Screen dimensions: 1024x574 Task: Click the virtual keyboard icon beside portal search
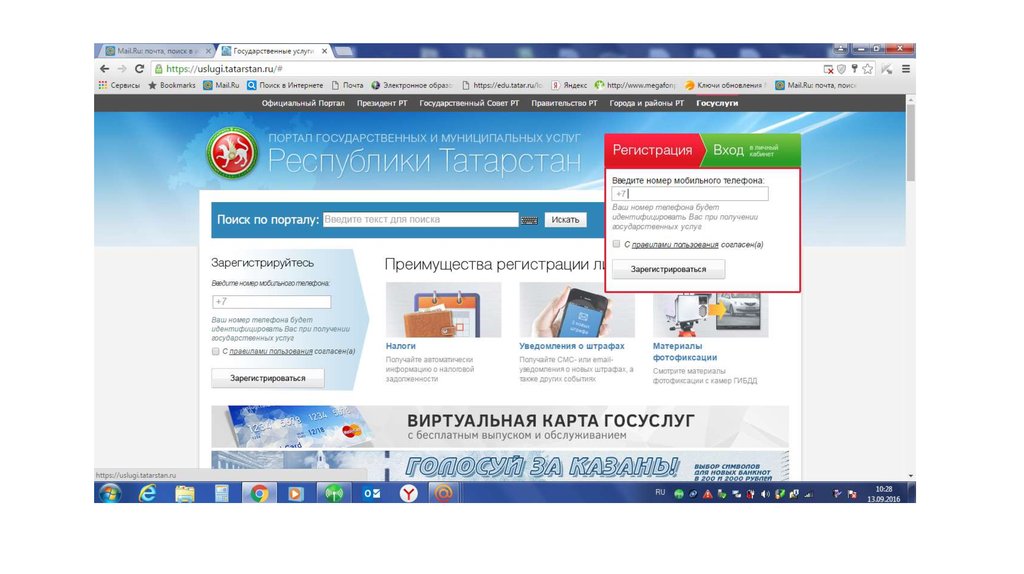click(x=529, y=220)
